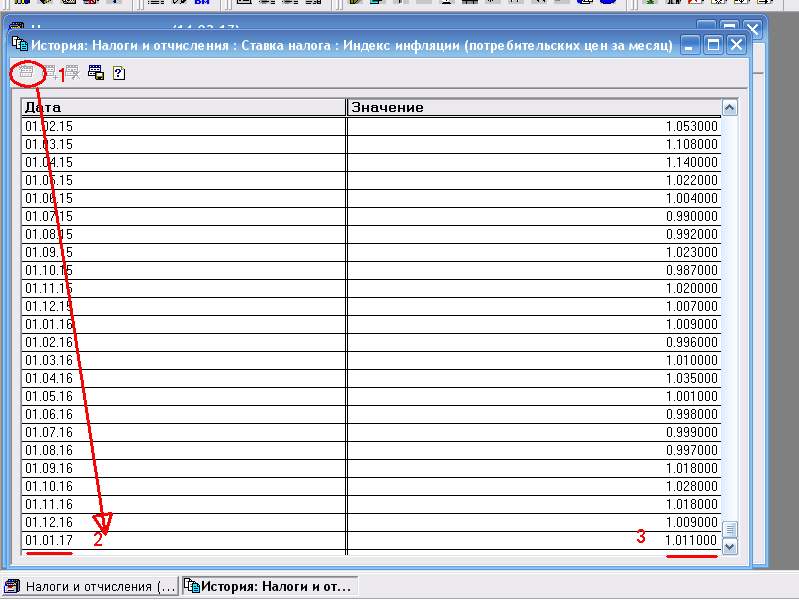799x600 pixels.
Task: Click value 1.140000
Action: tap(691, 162)
